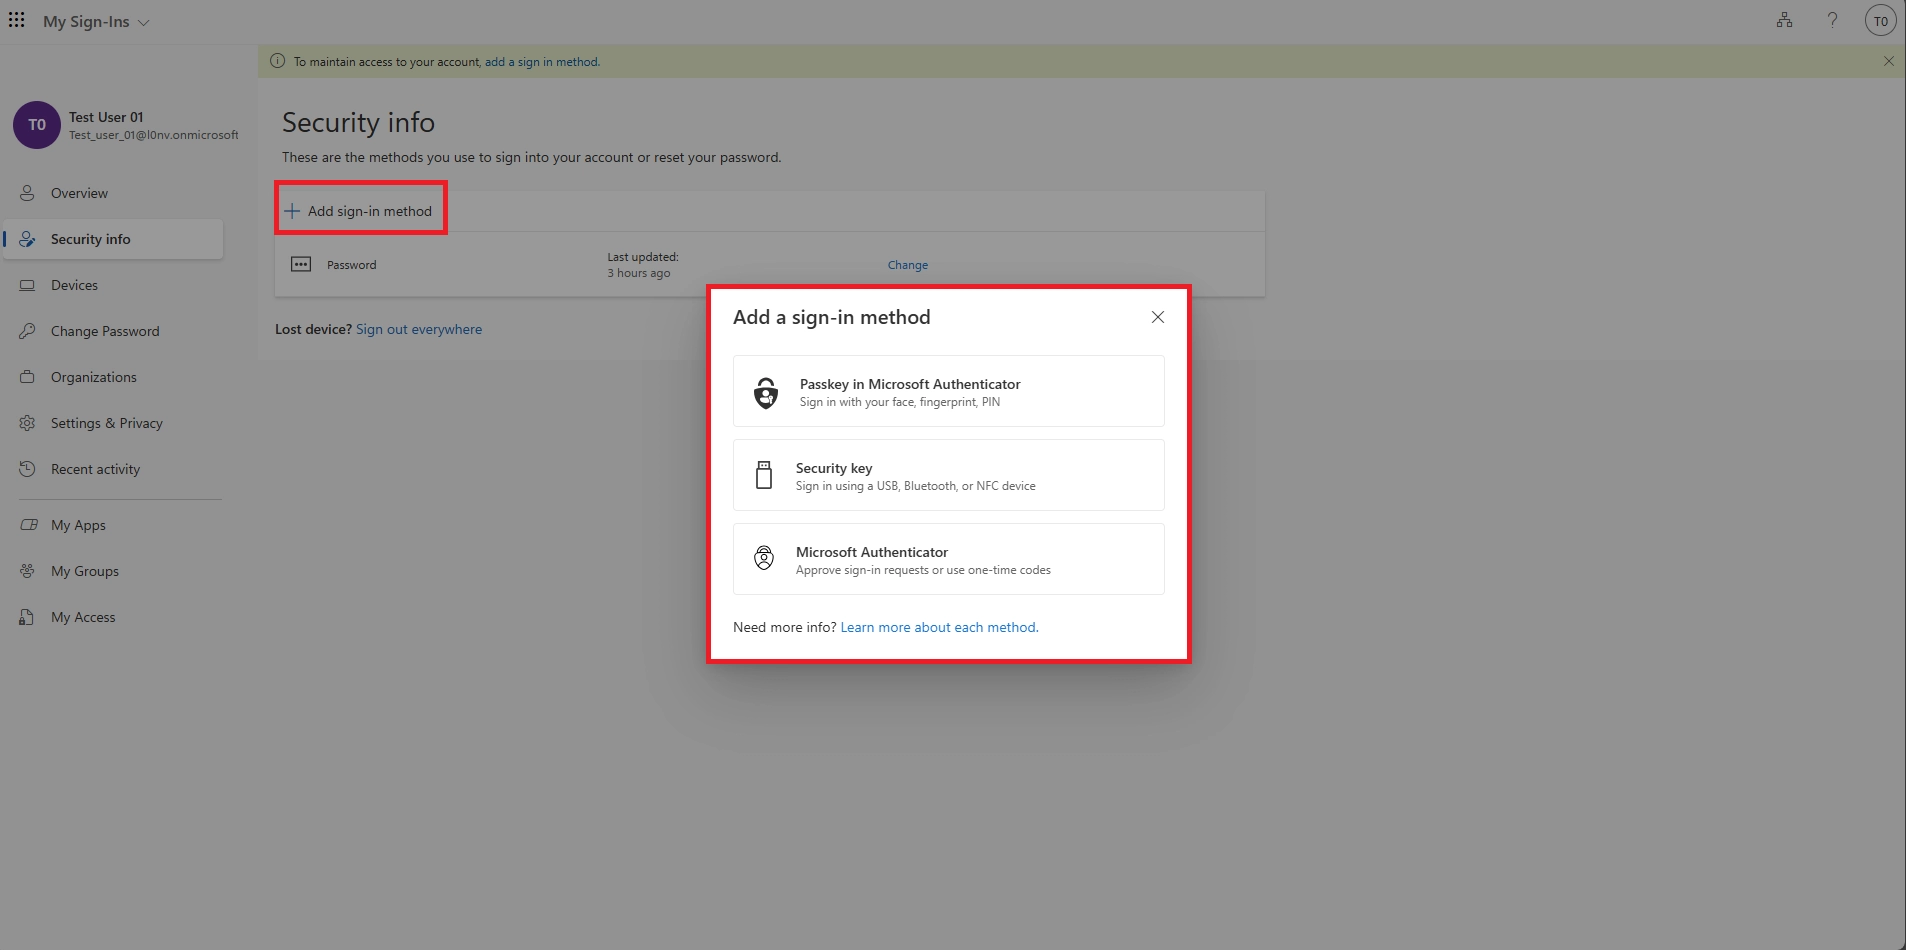Click the Add sign-in method button
The width and height of the screenshot is (1906, 950).
(x=360, y=211)
